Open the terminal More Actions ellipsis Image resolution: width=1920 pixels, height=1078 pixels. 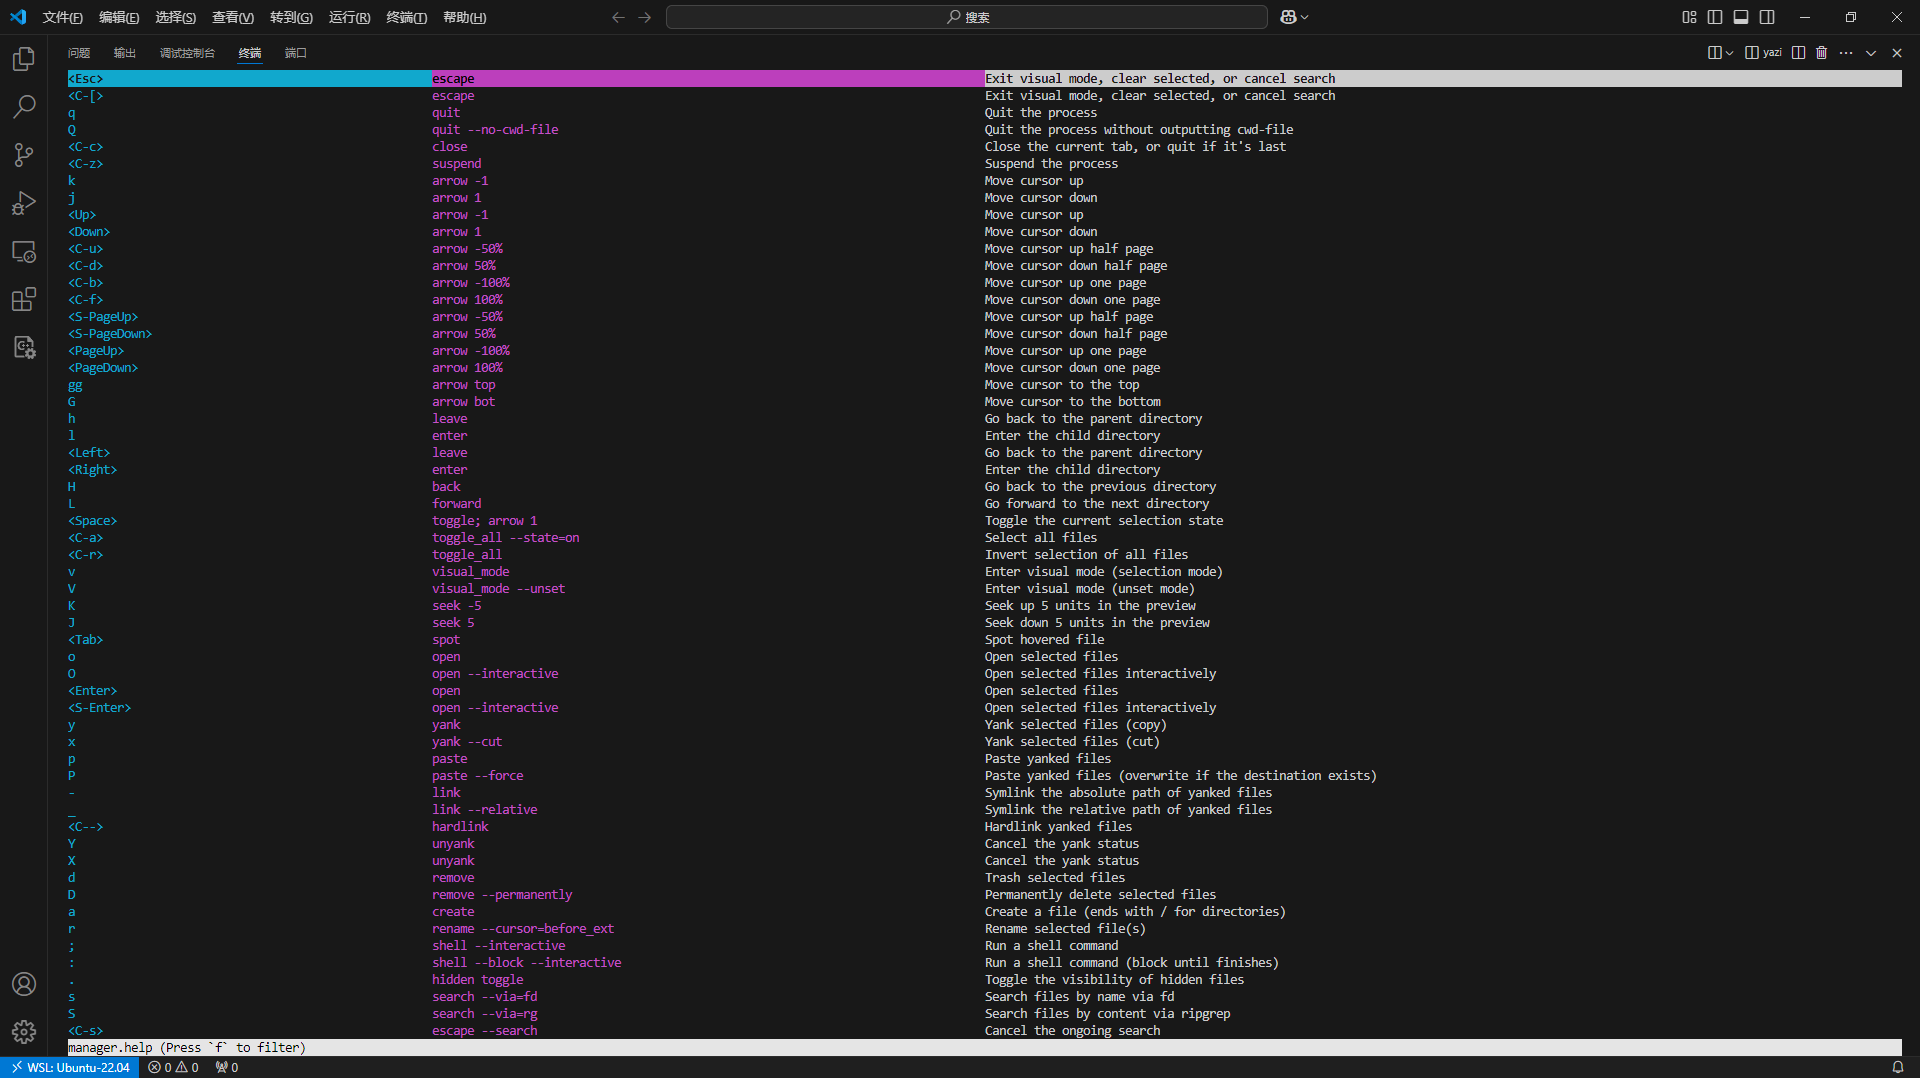[x=1846, y=53]
